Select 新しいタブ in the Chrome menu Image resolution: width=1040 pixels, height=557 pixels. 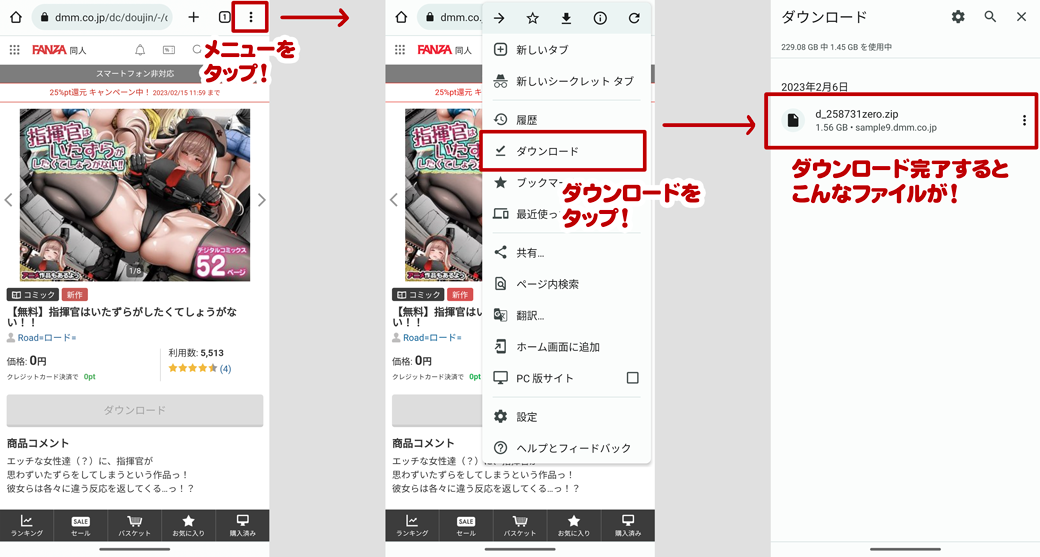point(566,50)
